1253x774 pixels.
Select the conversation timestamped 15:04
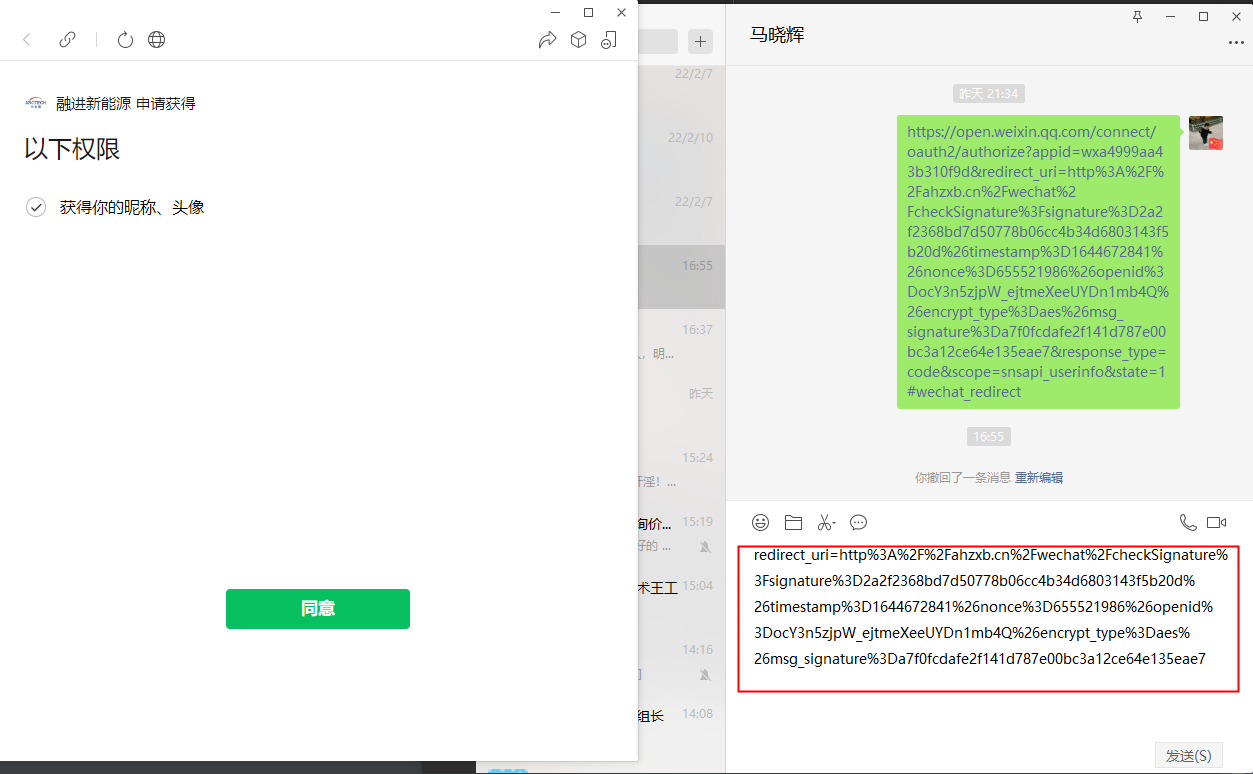pos(682,597)
